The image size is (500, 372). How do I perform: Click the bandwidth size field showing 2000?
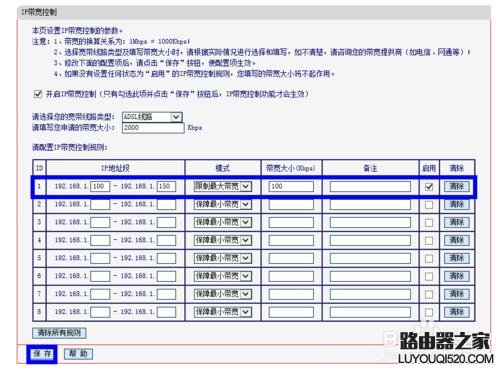tap(153, 128)
